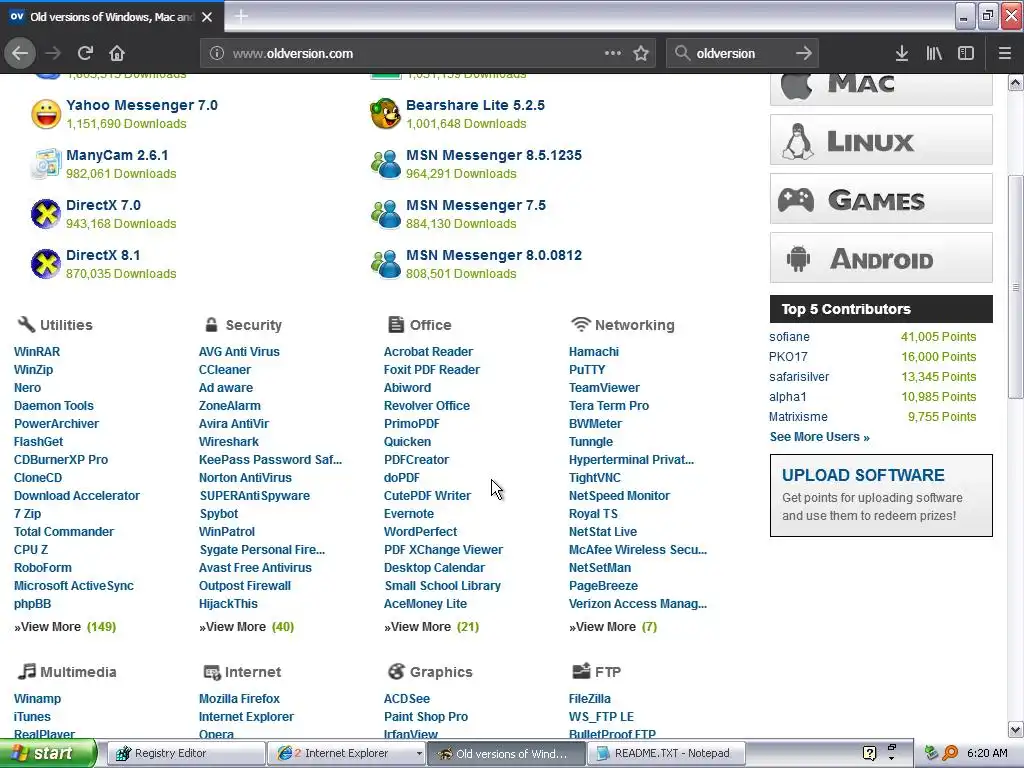Click the Upload Software banner
This screenshot has width=1024, height=768.
pos(881,495)
